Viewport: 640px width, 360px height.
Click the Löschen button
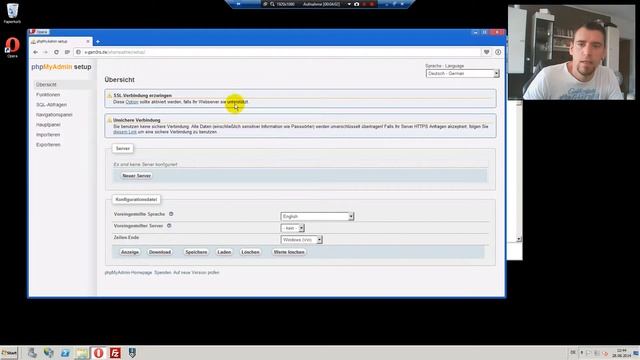[250, 252]
